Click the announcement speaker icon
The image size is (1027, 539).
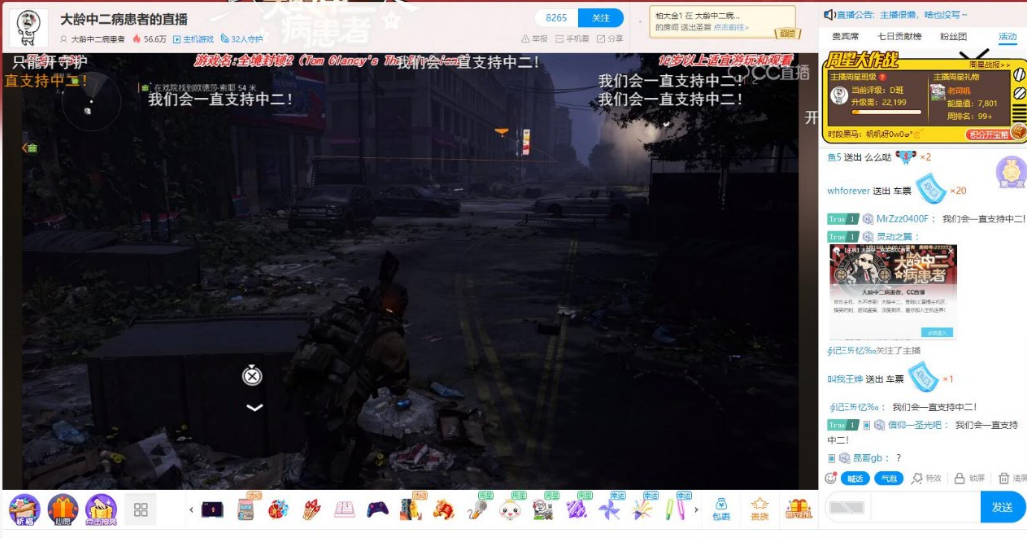pos(829,14)
